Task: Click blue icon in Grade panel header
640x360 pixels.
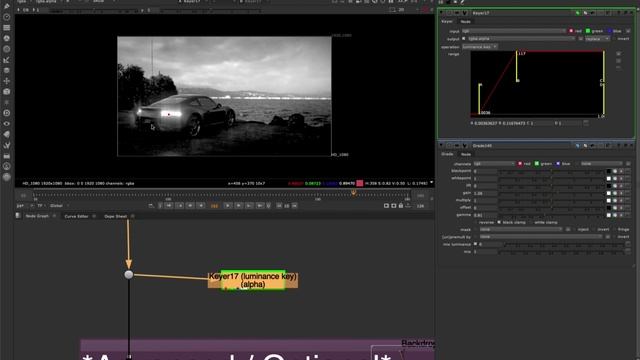Action: [578, 145]
